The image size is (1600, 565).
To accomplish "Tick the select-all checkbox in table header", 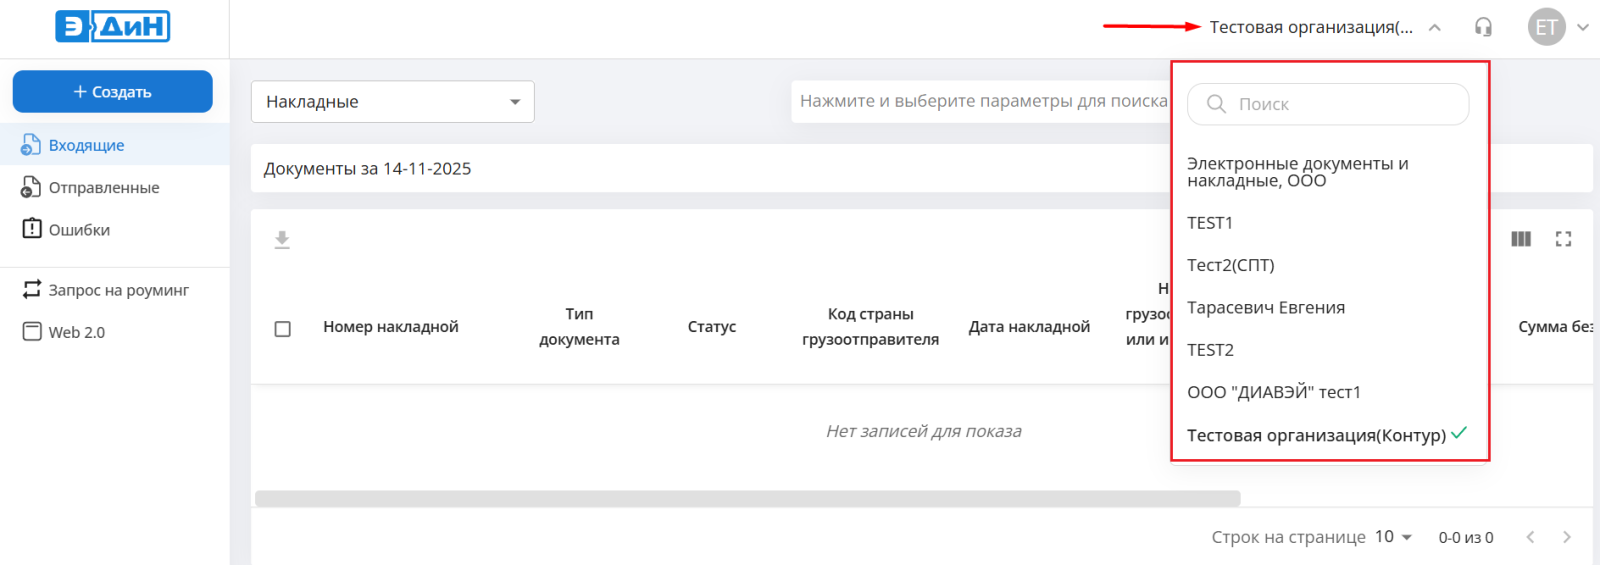I will coord(283,328).
